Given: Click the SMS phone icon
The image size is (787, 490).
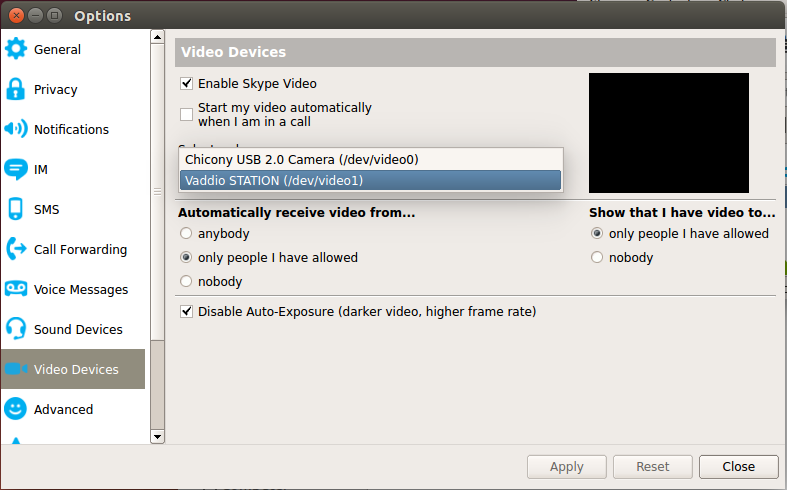Looking at the screenshot, I should (x=16, y=209).
